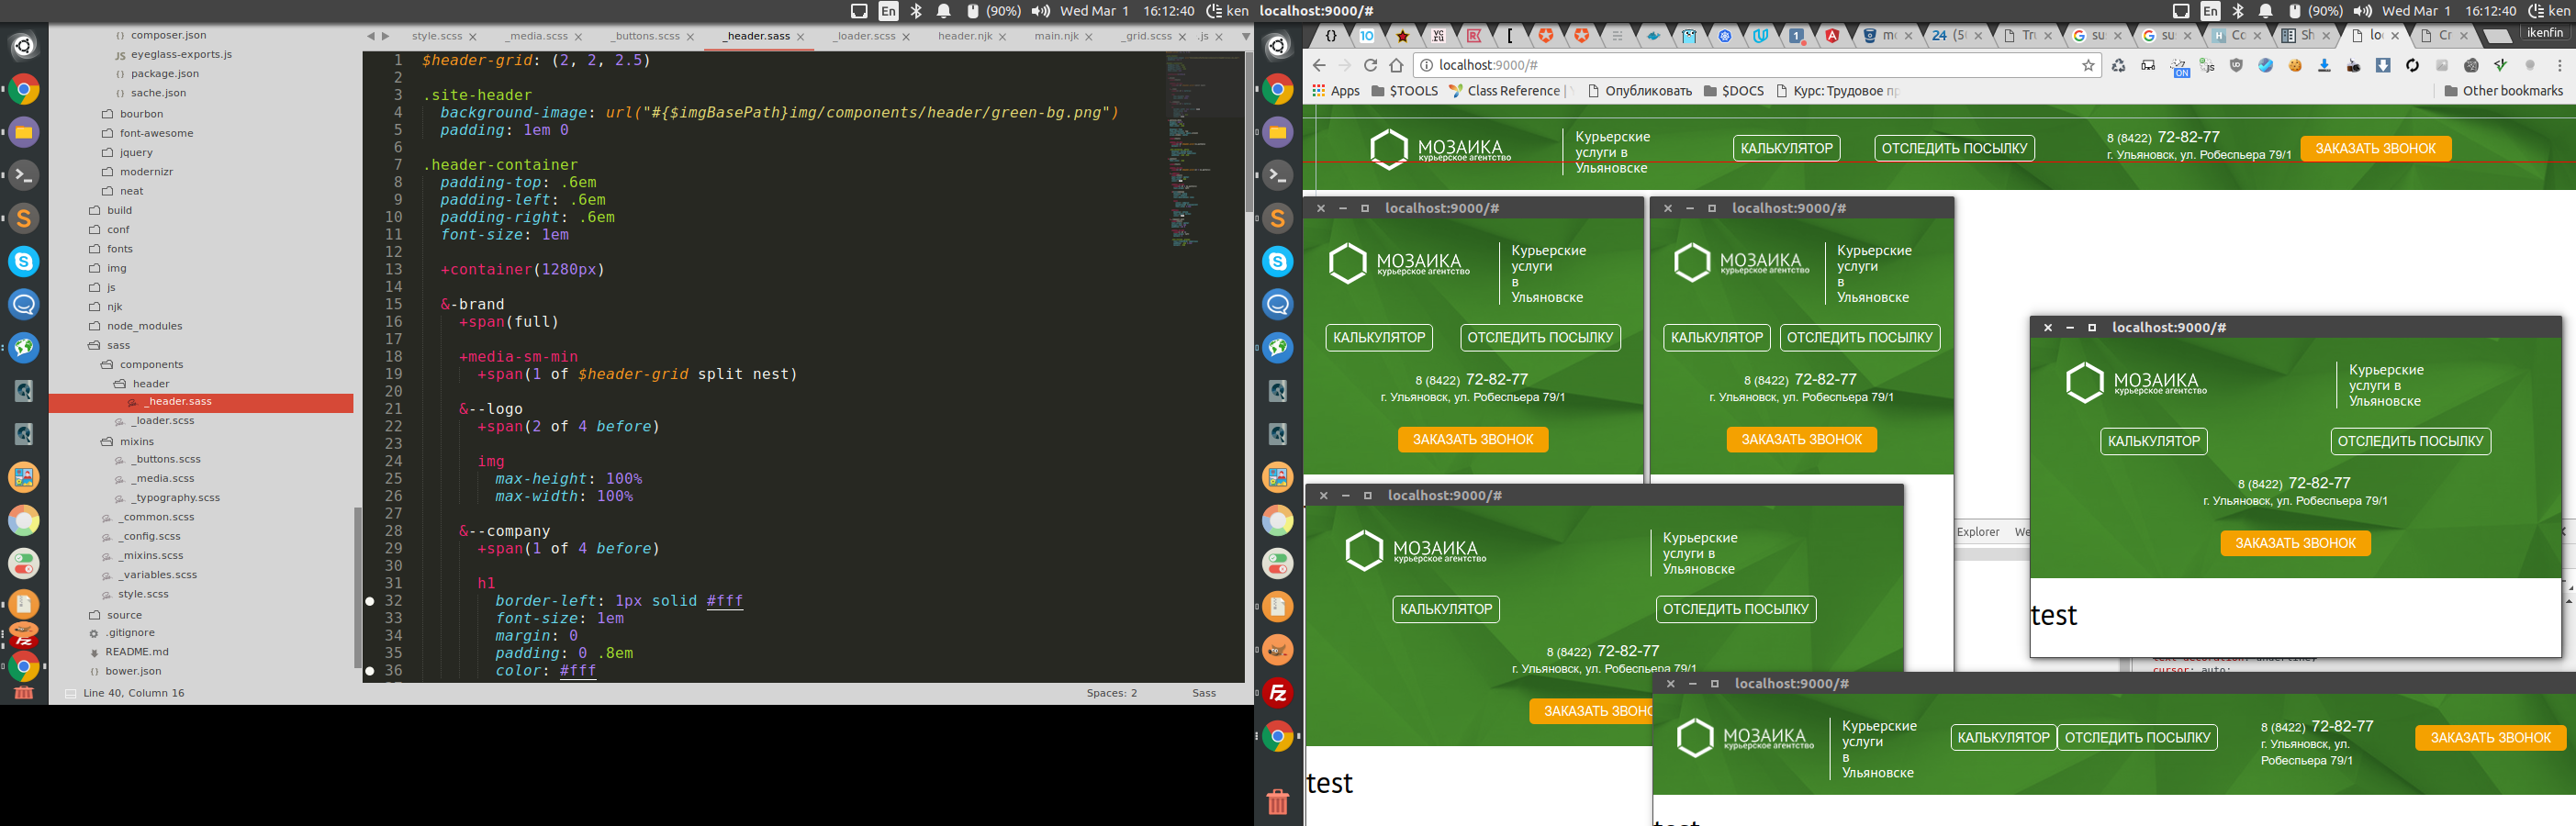Click Chrome's home button
Screen dimensions: 2576x826
[1396, 66]
